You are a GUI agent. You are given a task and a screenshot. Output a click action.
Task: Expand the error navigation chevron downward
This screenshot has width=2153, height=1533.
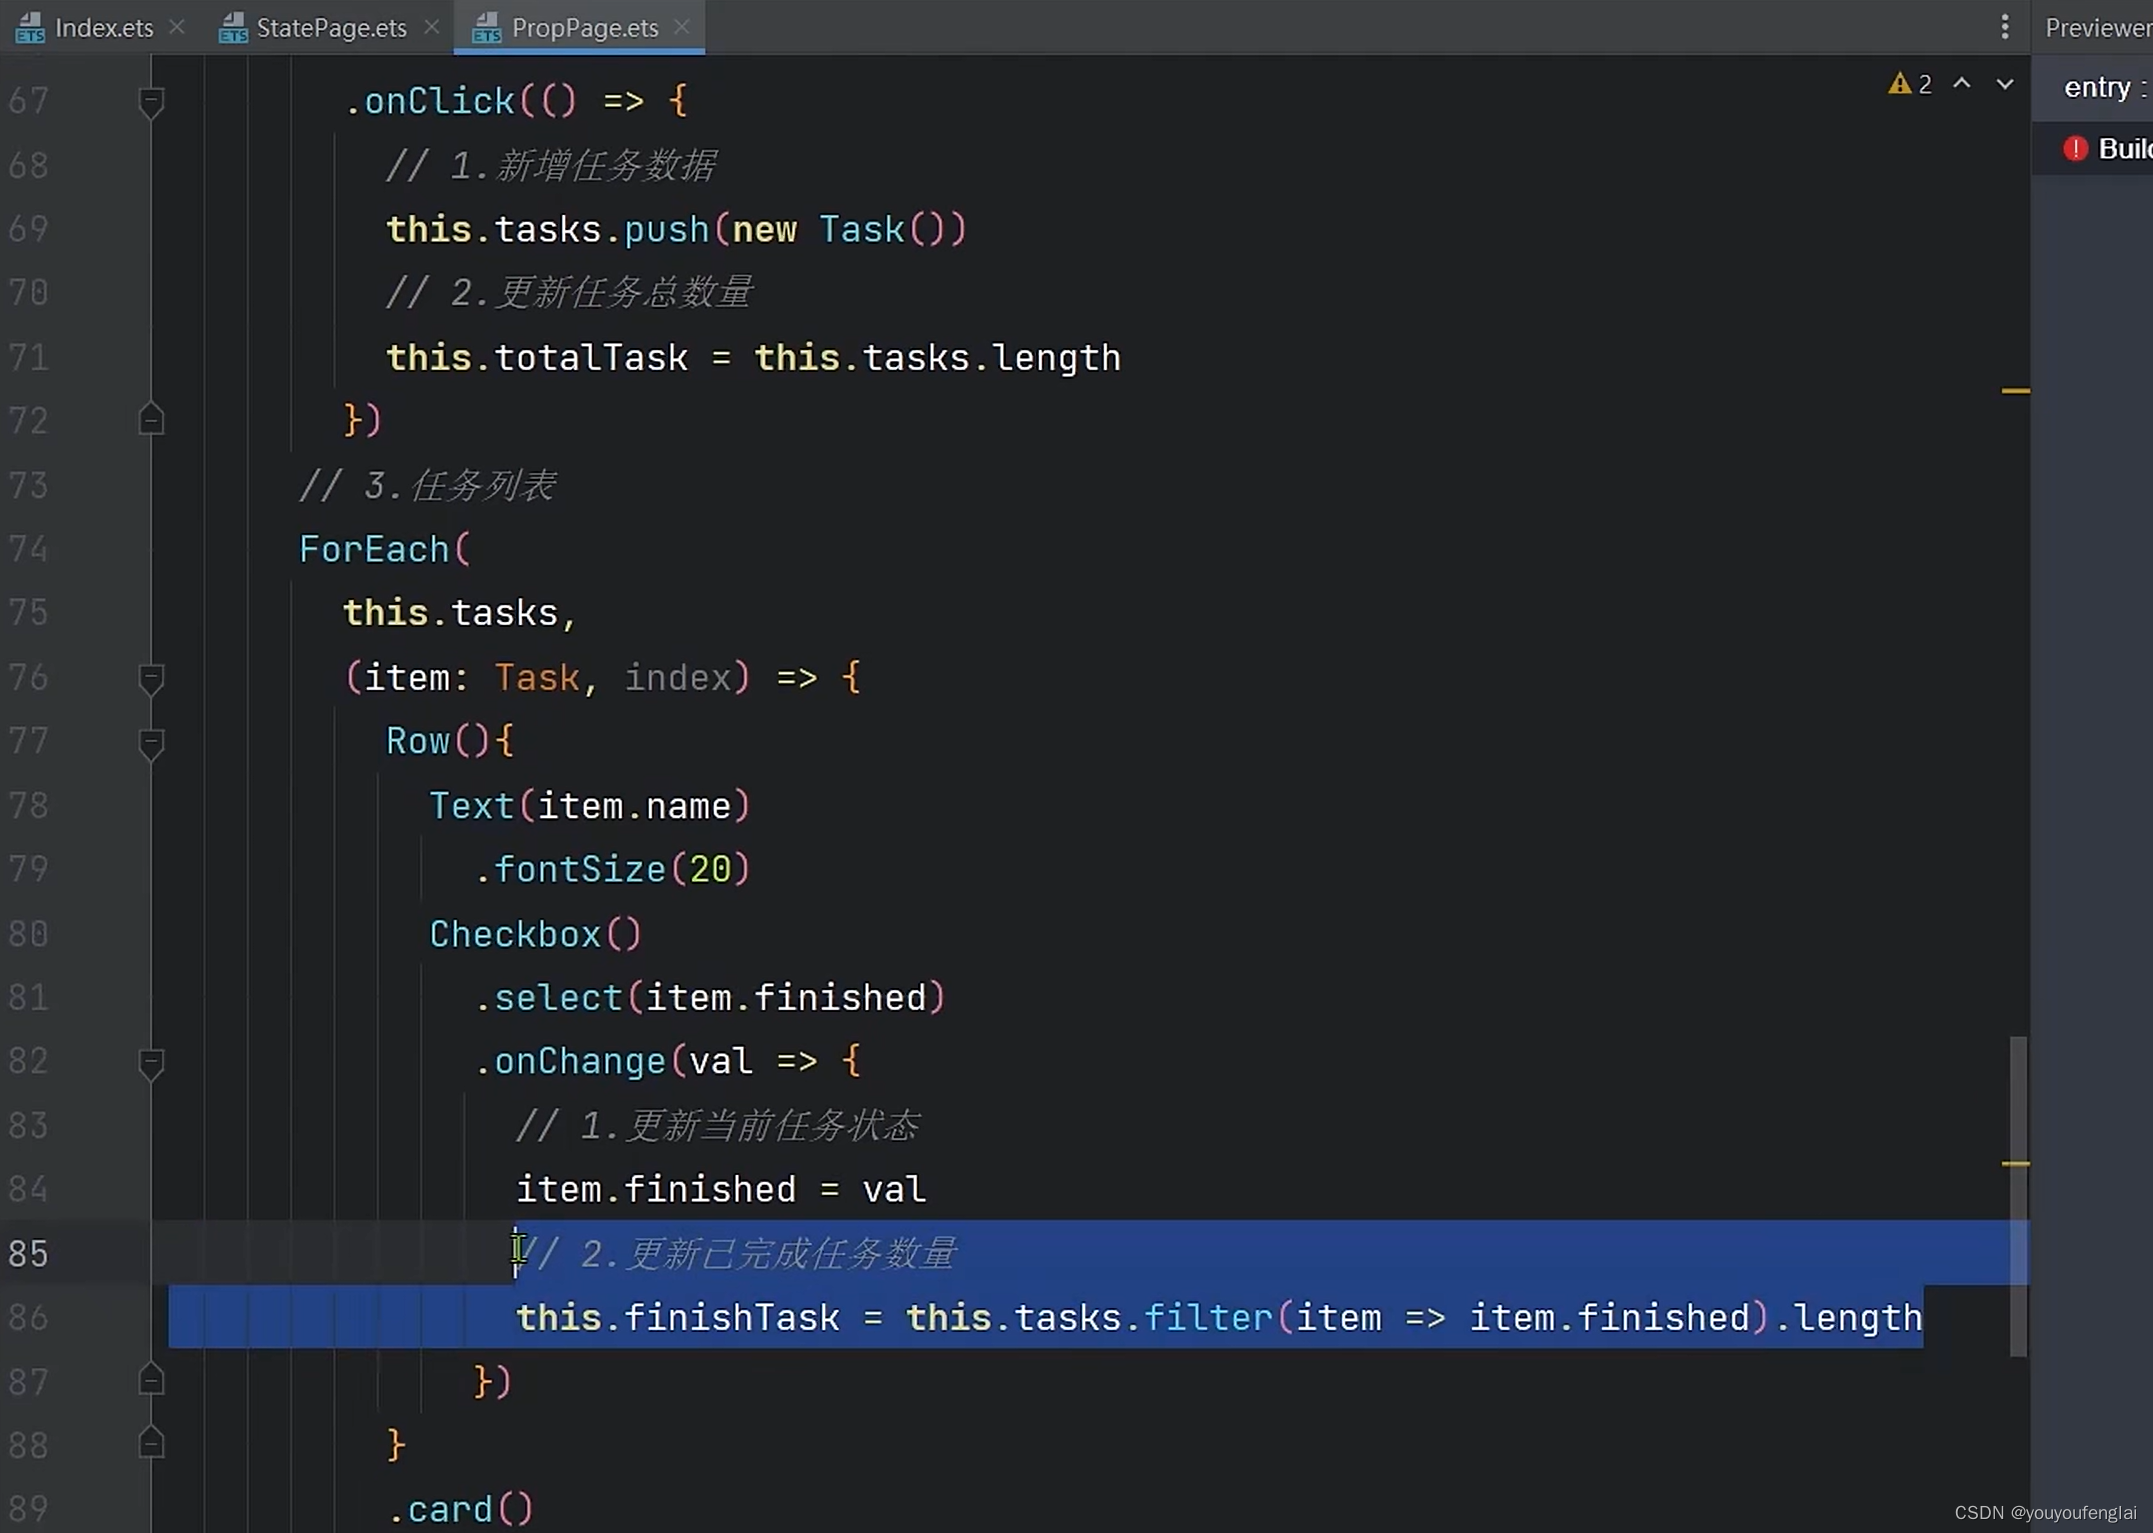tap(2002, 85)
